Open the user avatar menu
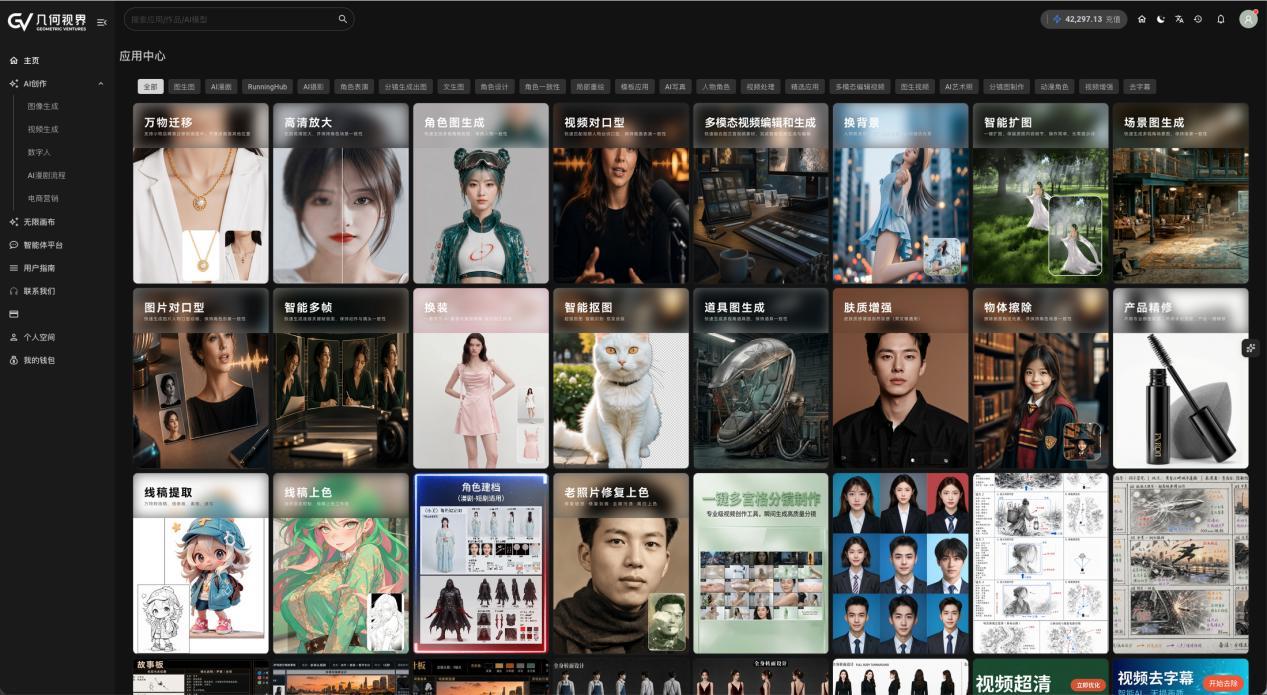1267x695 pixels. (x=1248, y=19)
